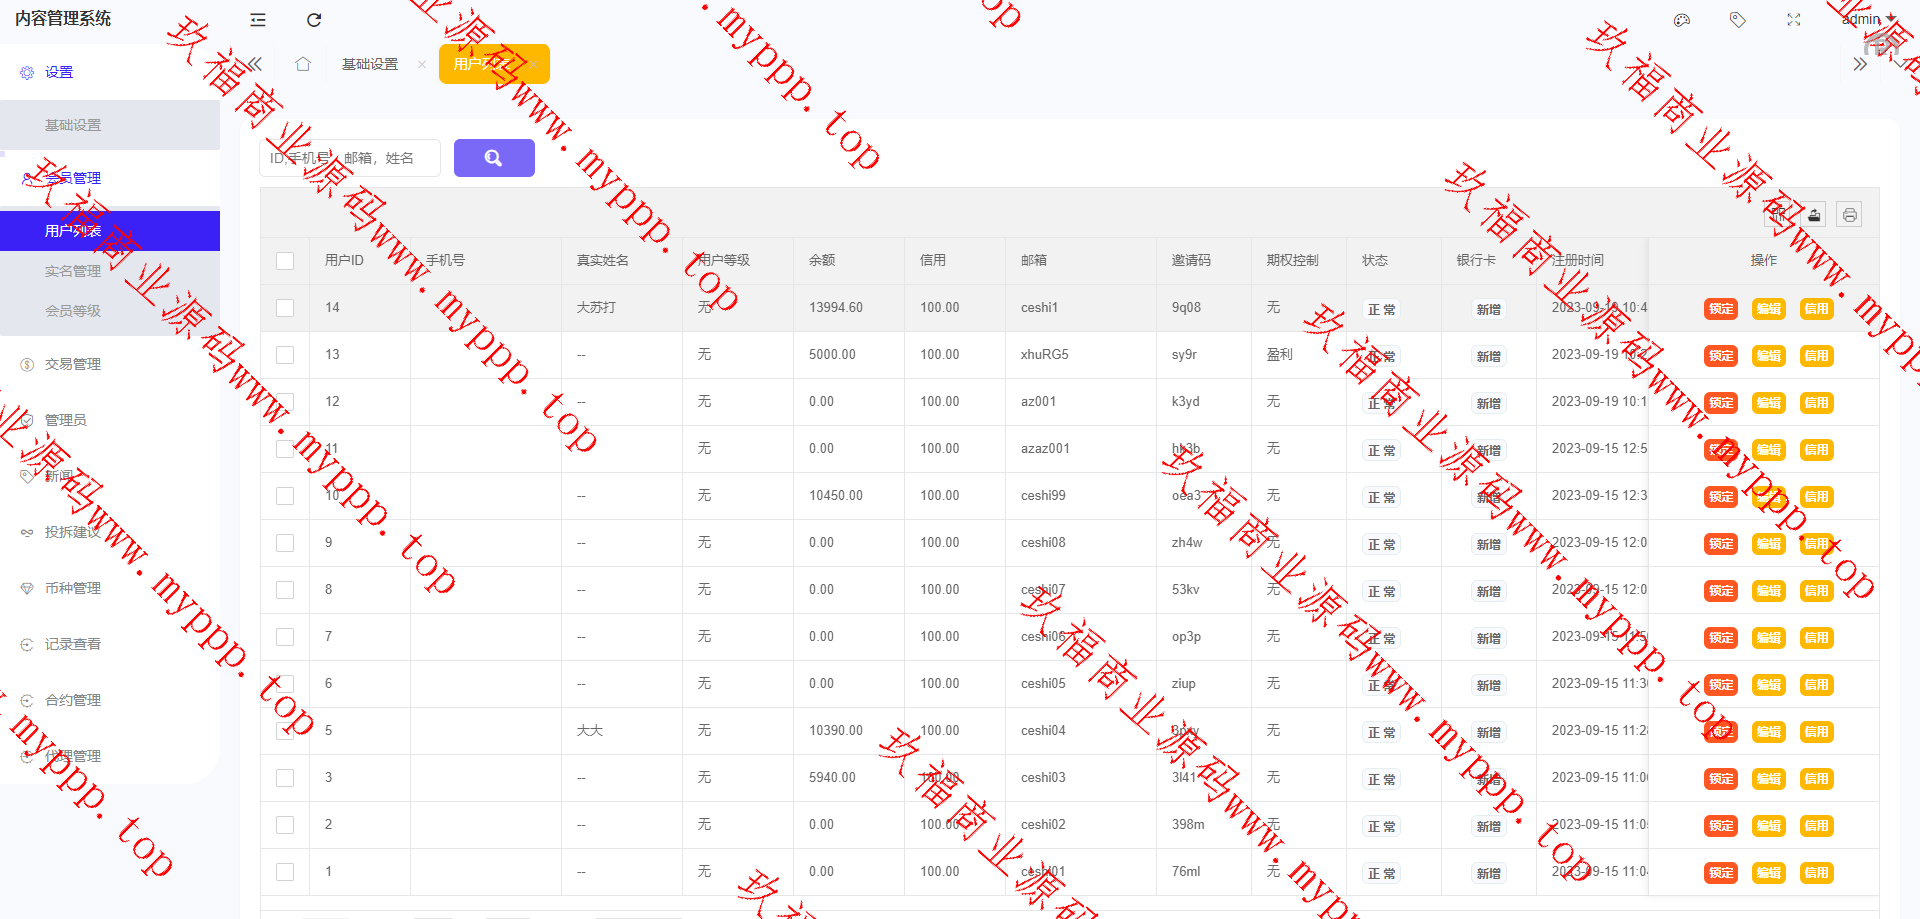This screenshot has width=1920, height=919.
Task: Click 锁定 button for user ID 13
Action: point(1721,356)
